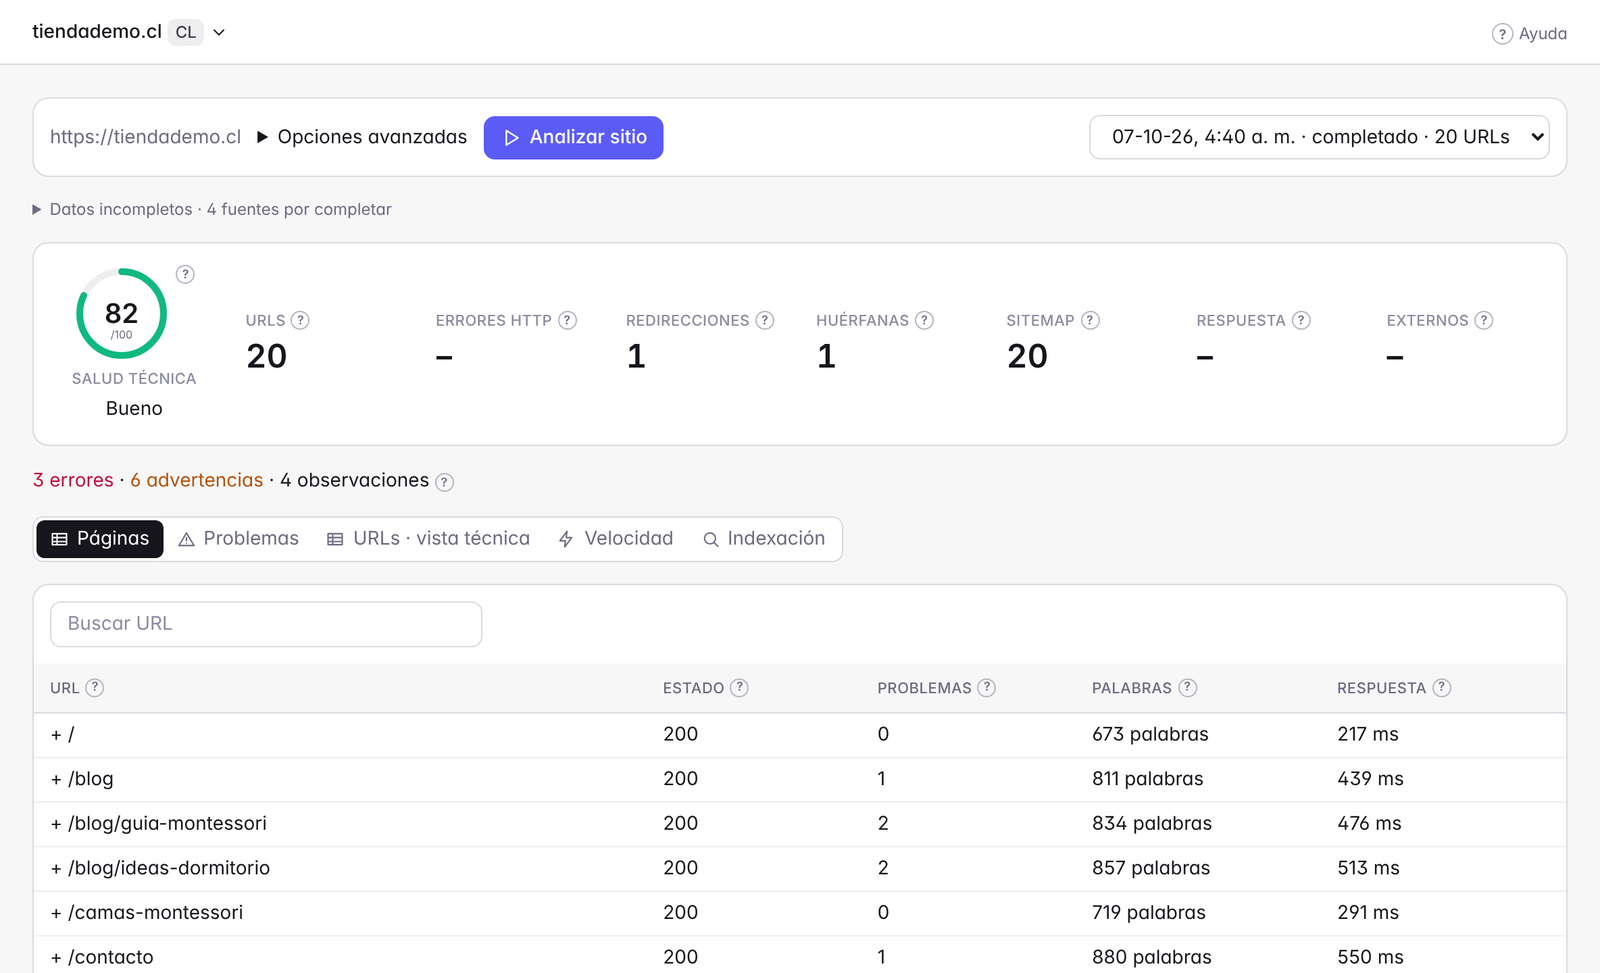Click the Errores HTTP help icon
The width and height of the screenshot is (1600, 973).
click(x=567, y=320)
